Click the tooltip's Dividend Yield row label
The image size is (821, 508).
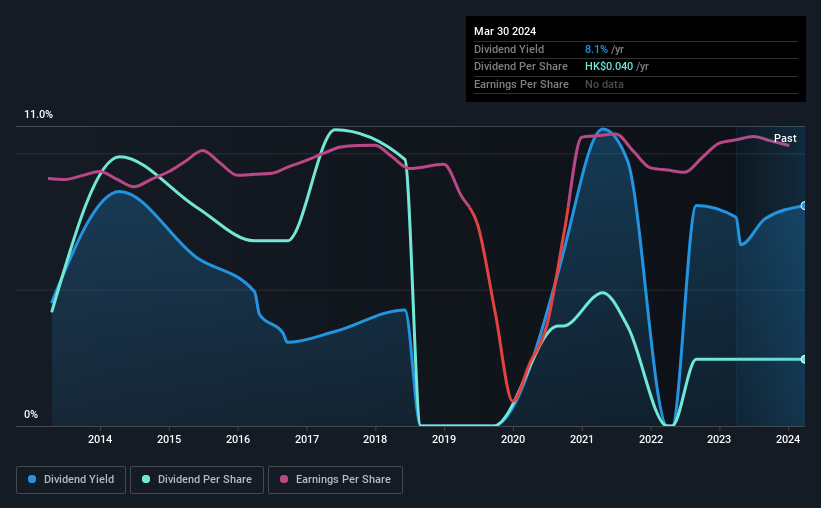click(509, 49)
